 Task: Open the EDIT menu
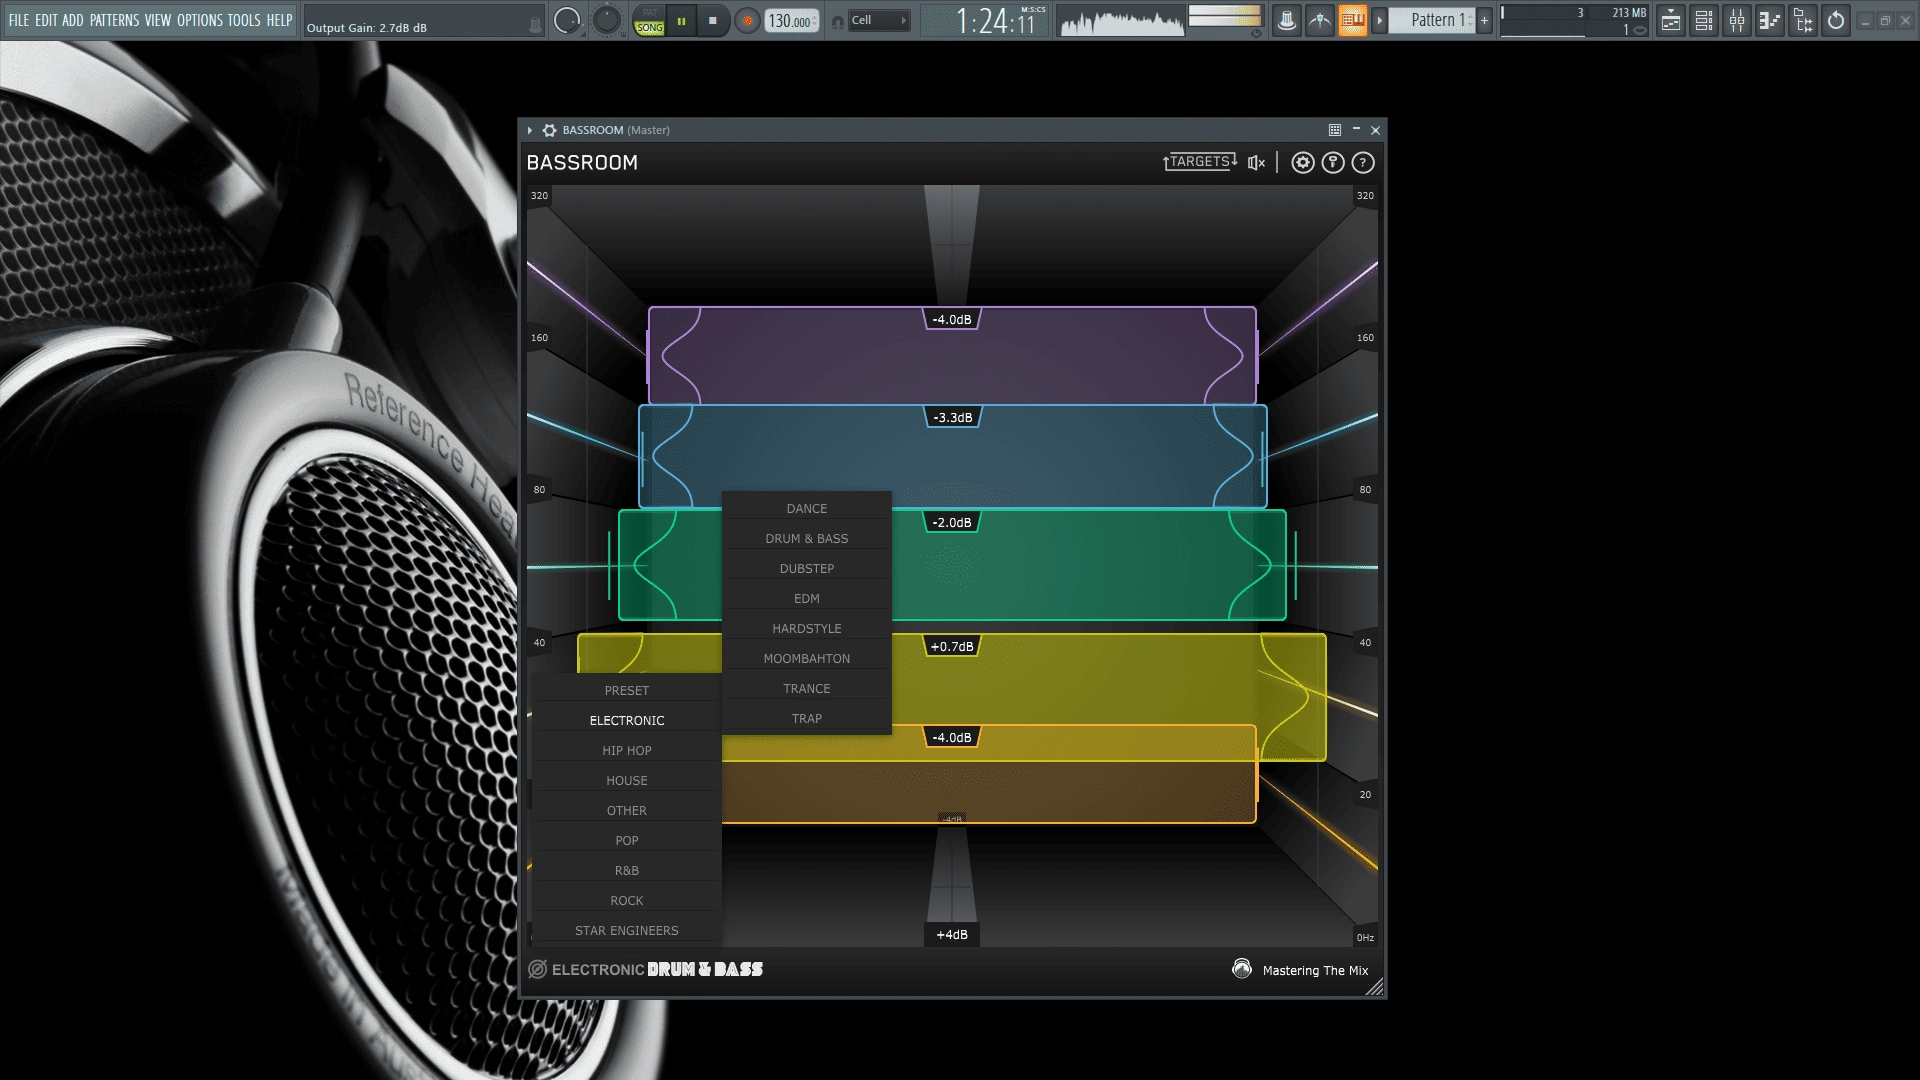pos(46,20)
